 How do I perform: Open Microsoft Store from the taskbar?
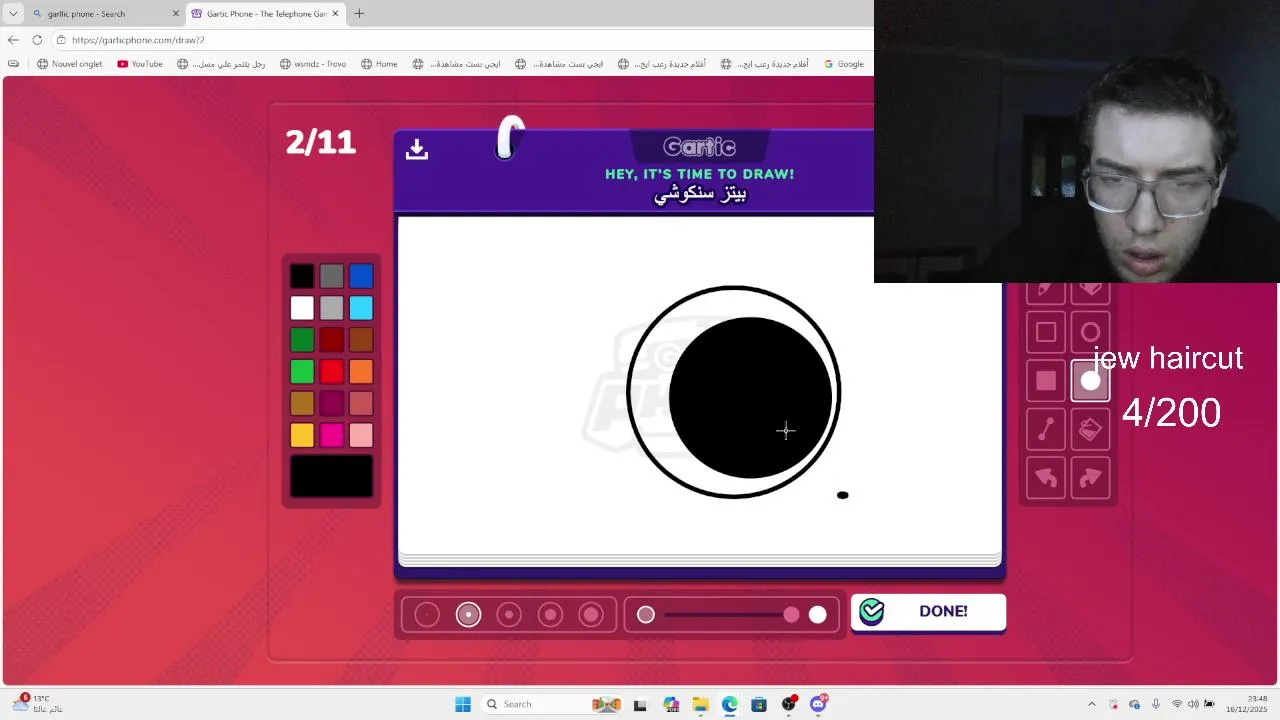click(759, 704)
